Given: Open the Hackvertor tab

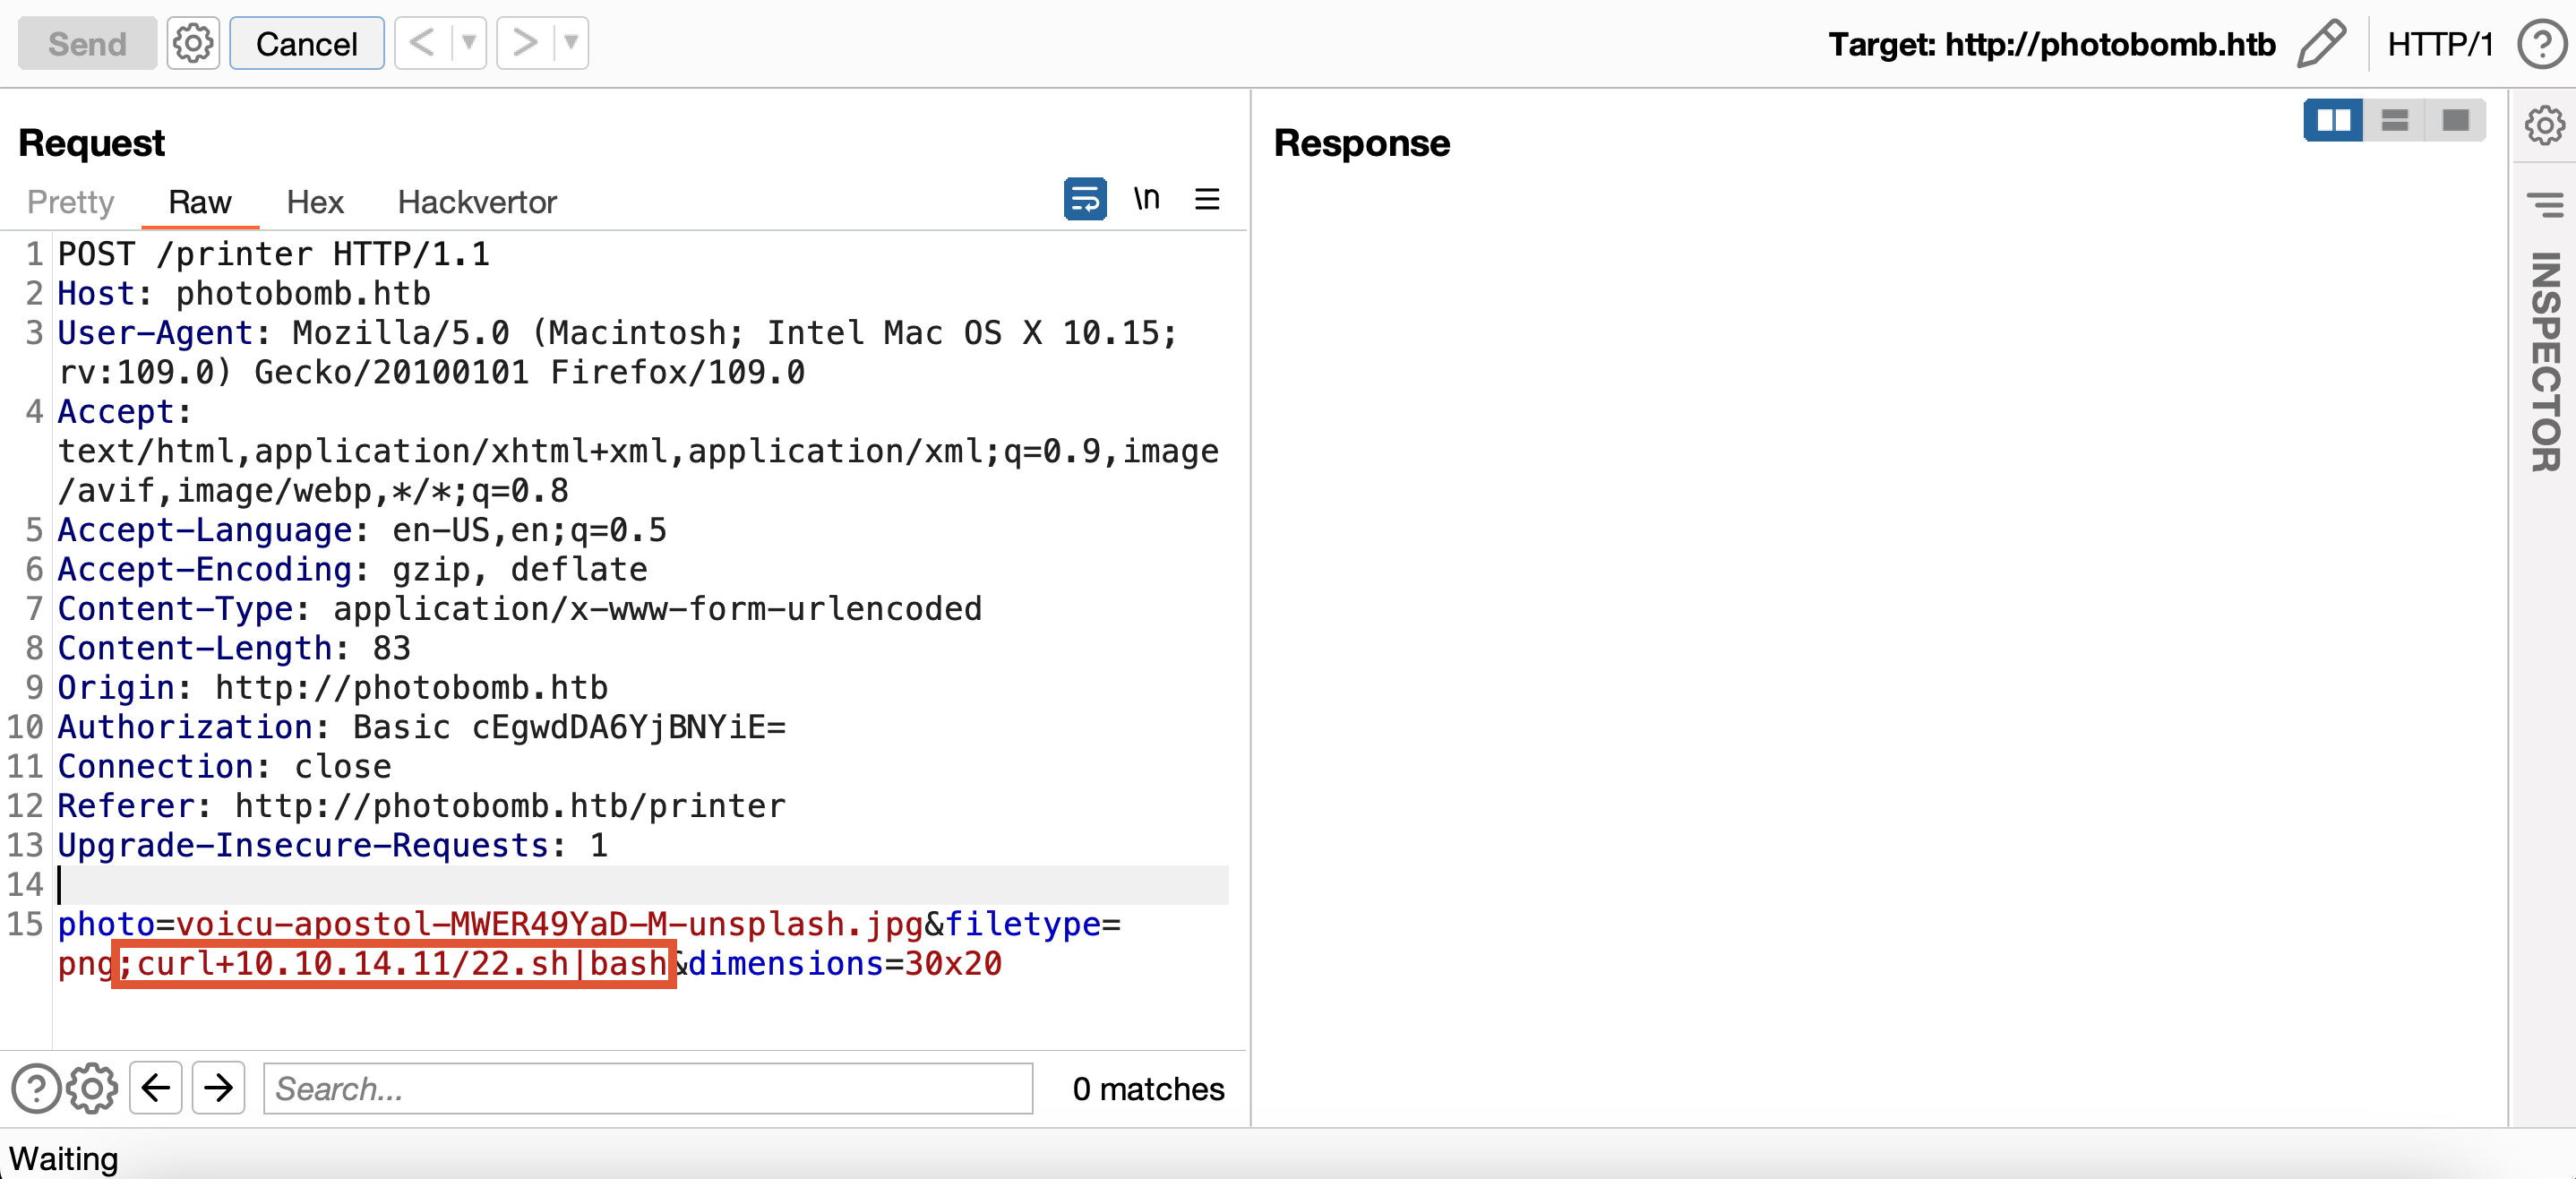Looking at the screenshot, I should tap(477, 202).
